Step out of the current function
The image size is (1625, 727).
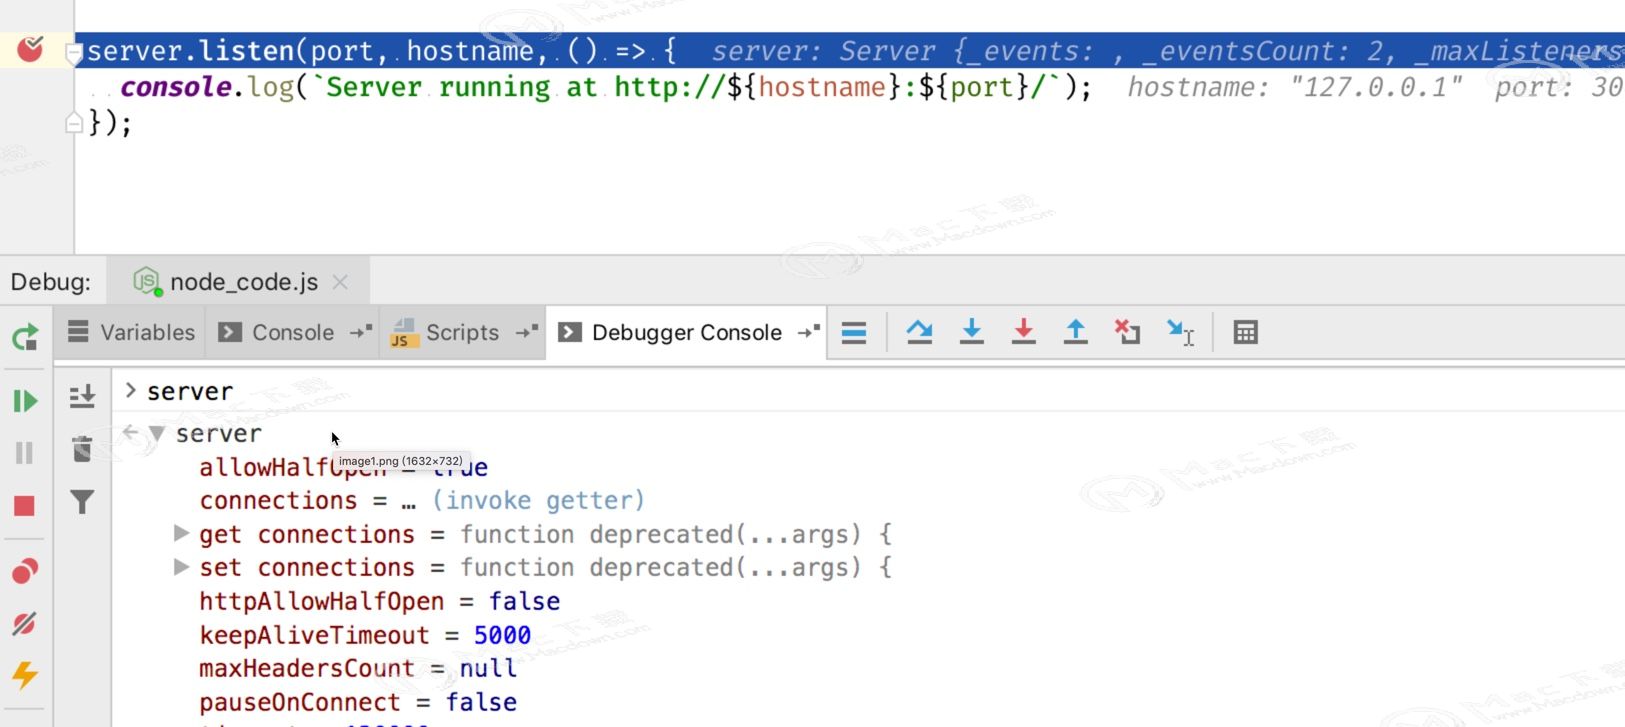[x=1075, y=332]
